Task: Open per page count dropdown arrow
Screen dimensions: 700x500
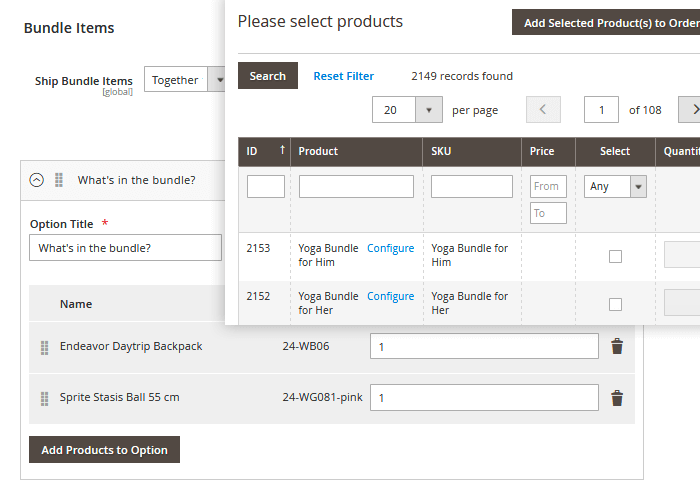Action: [429, 109]
